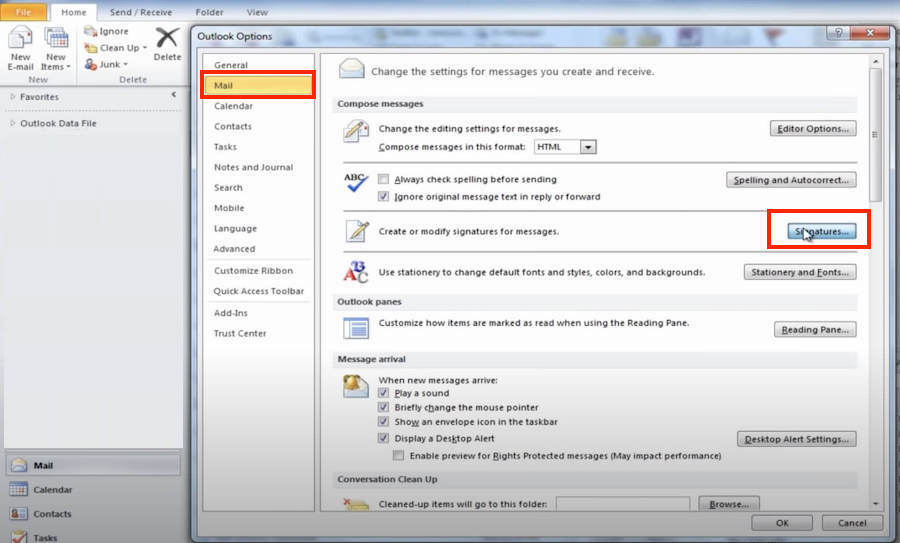Uncheck Ignore original message text in reply
900x543 pixels.
[x=383, y=196]
